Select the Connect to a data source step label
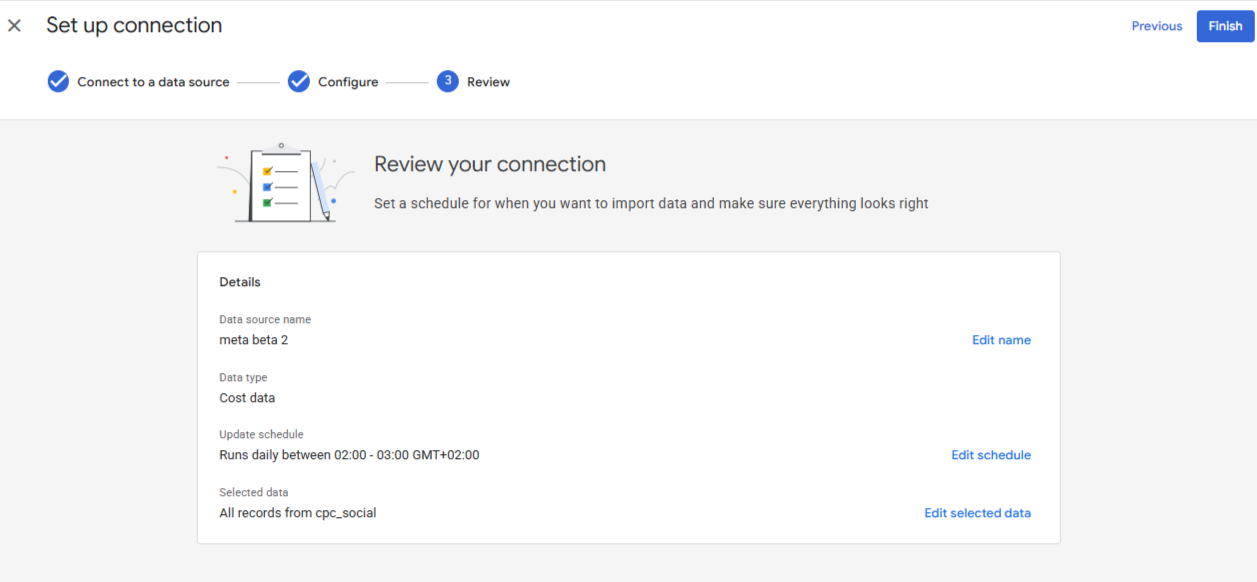The width and height of the screenshot is (1257, 582). [153, 82]
